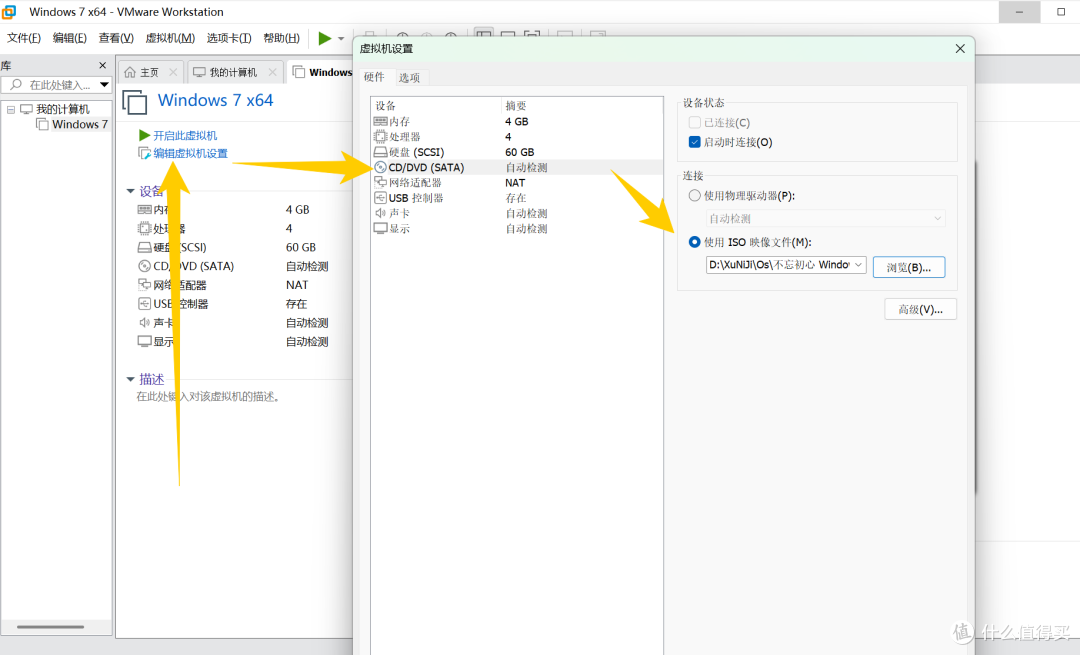
Task: Open the 虚拟机(M) menu
Action: [169, 38]
